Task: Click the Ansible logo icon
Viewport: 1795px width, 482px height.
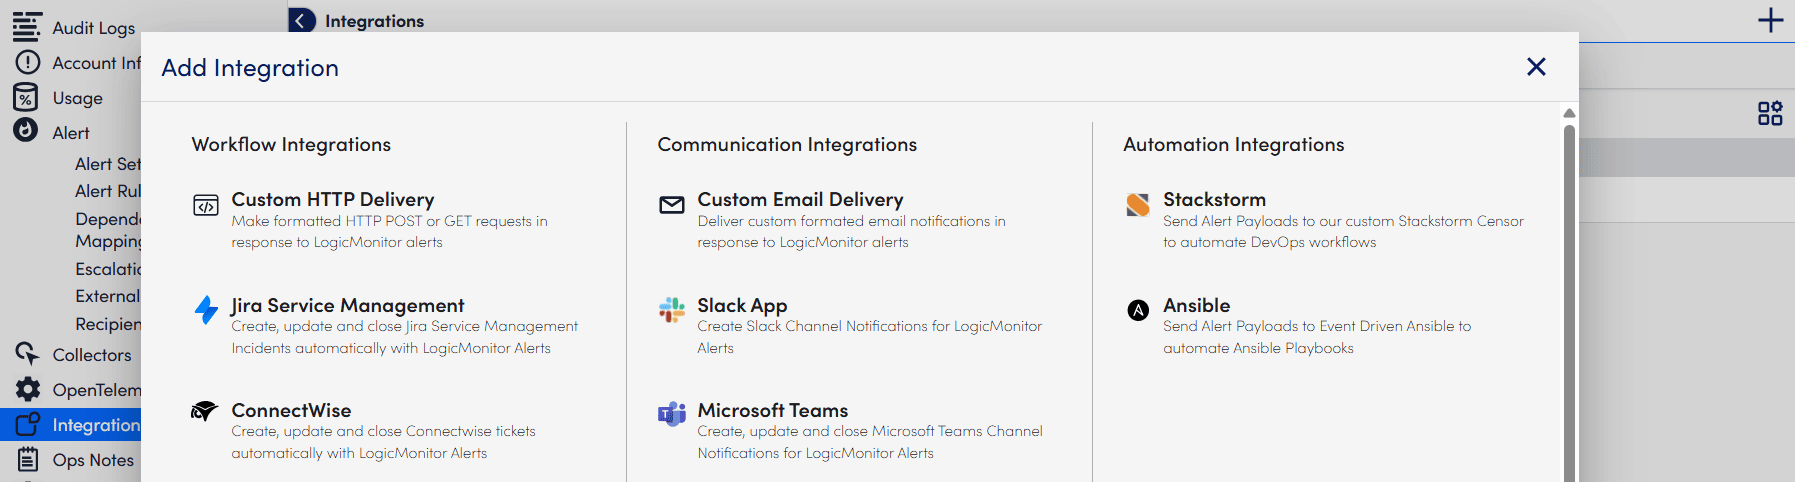Action: click(1138, 310)
